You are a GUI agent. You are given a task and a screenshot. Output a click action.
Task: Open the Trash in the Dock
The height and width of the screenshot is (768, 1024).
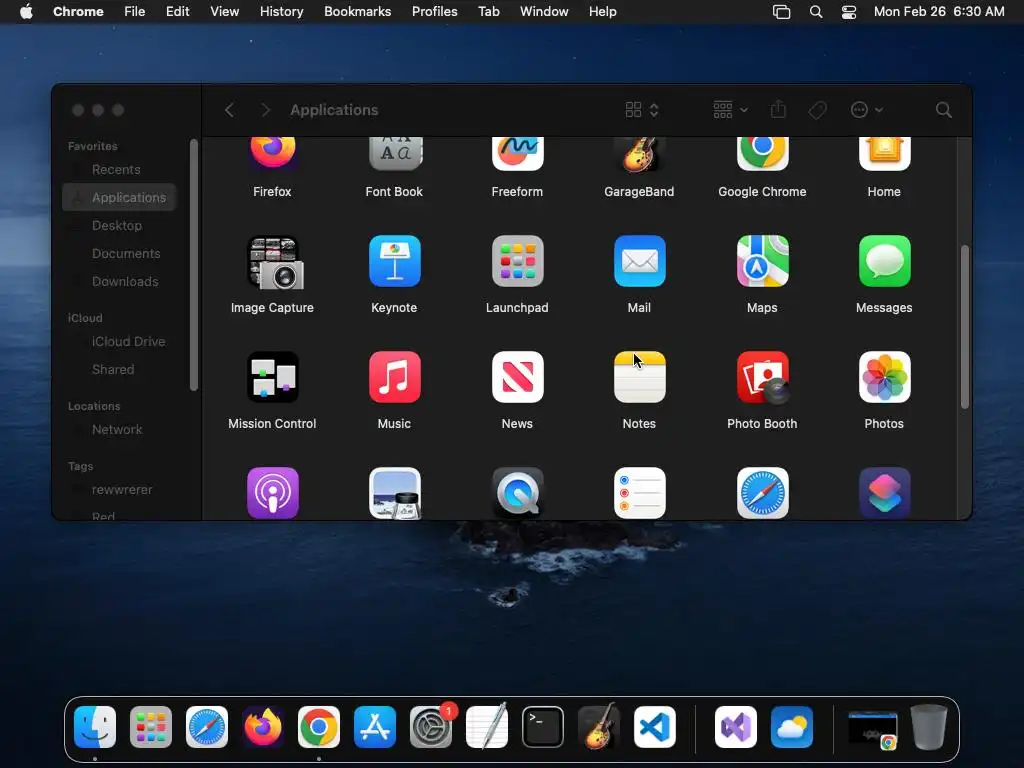[929, 727]
